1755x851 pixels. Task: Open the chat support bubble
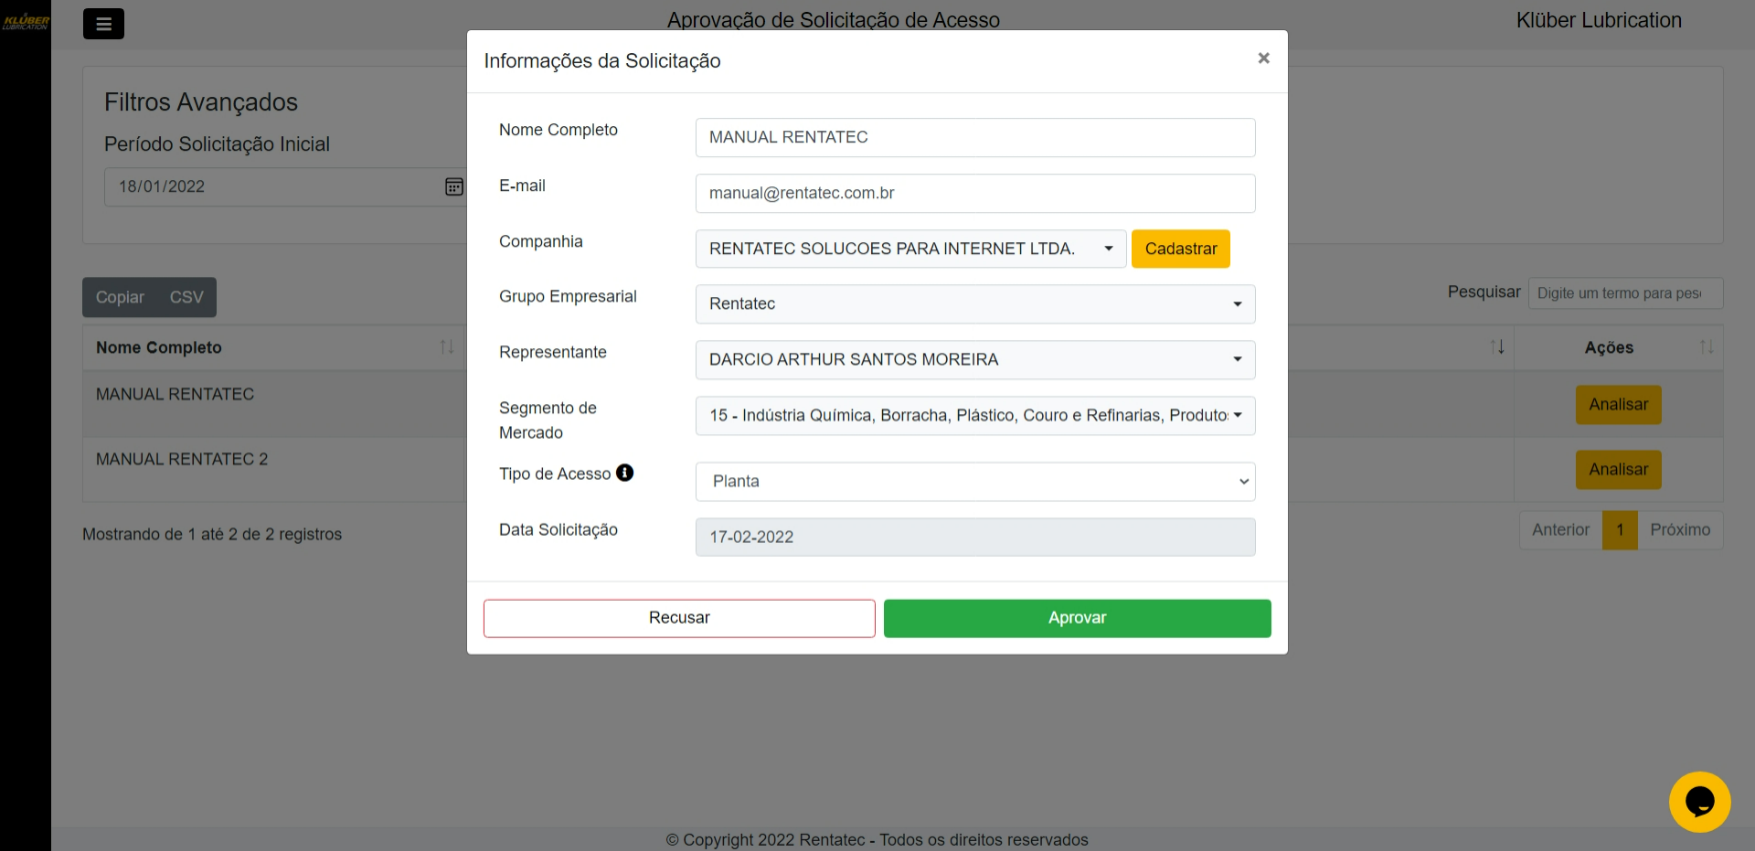click(x=1699, y=801)
